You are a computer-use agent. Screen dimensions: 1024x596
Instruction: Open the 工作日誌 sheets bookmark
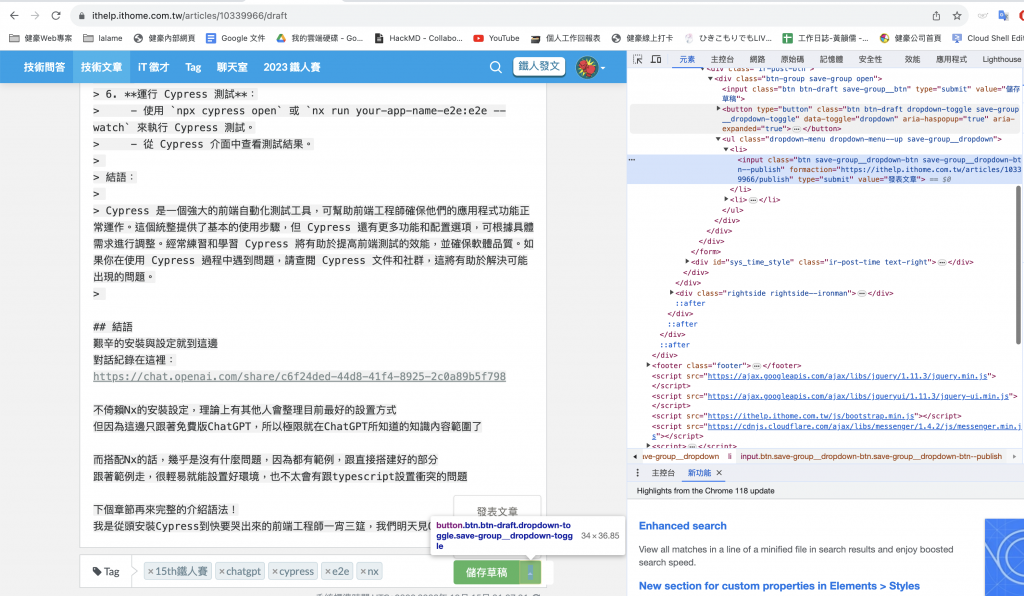[825, 39]
